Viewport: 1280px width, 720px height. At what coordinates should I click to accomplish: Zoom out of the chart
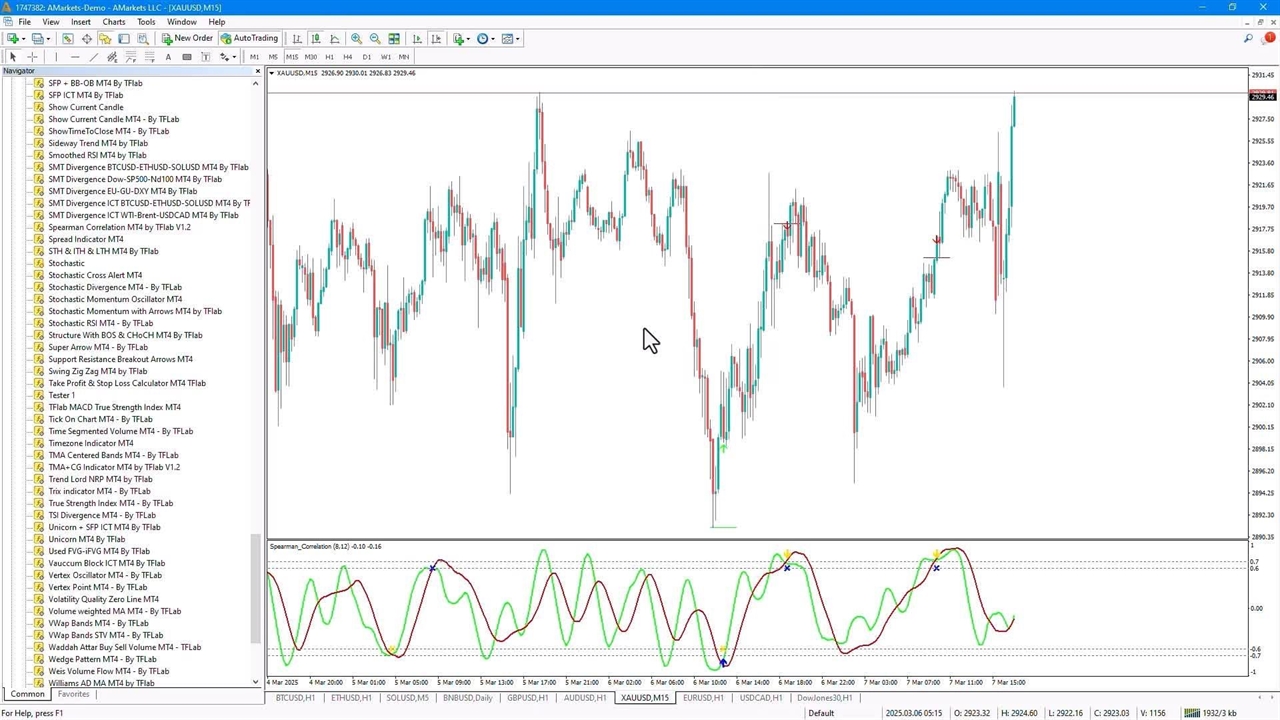(x=375, y=39)
